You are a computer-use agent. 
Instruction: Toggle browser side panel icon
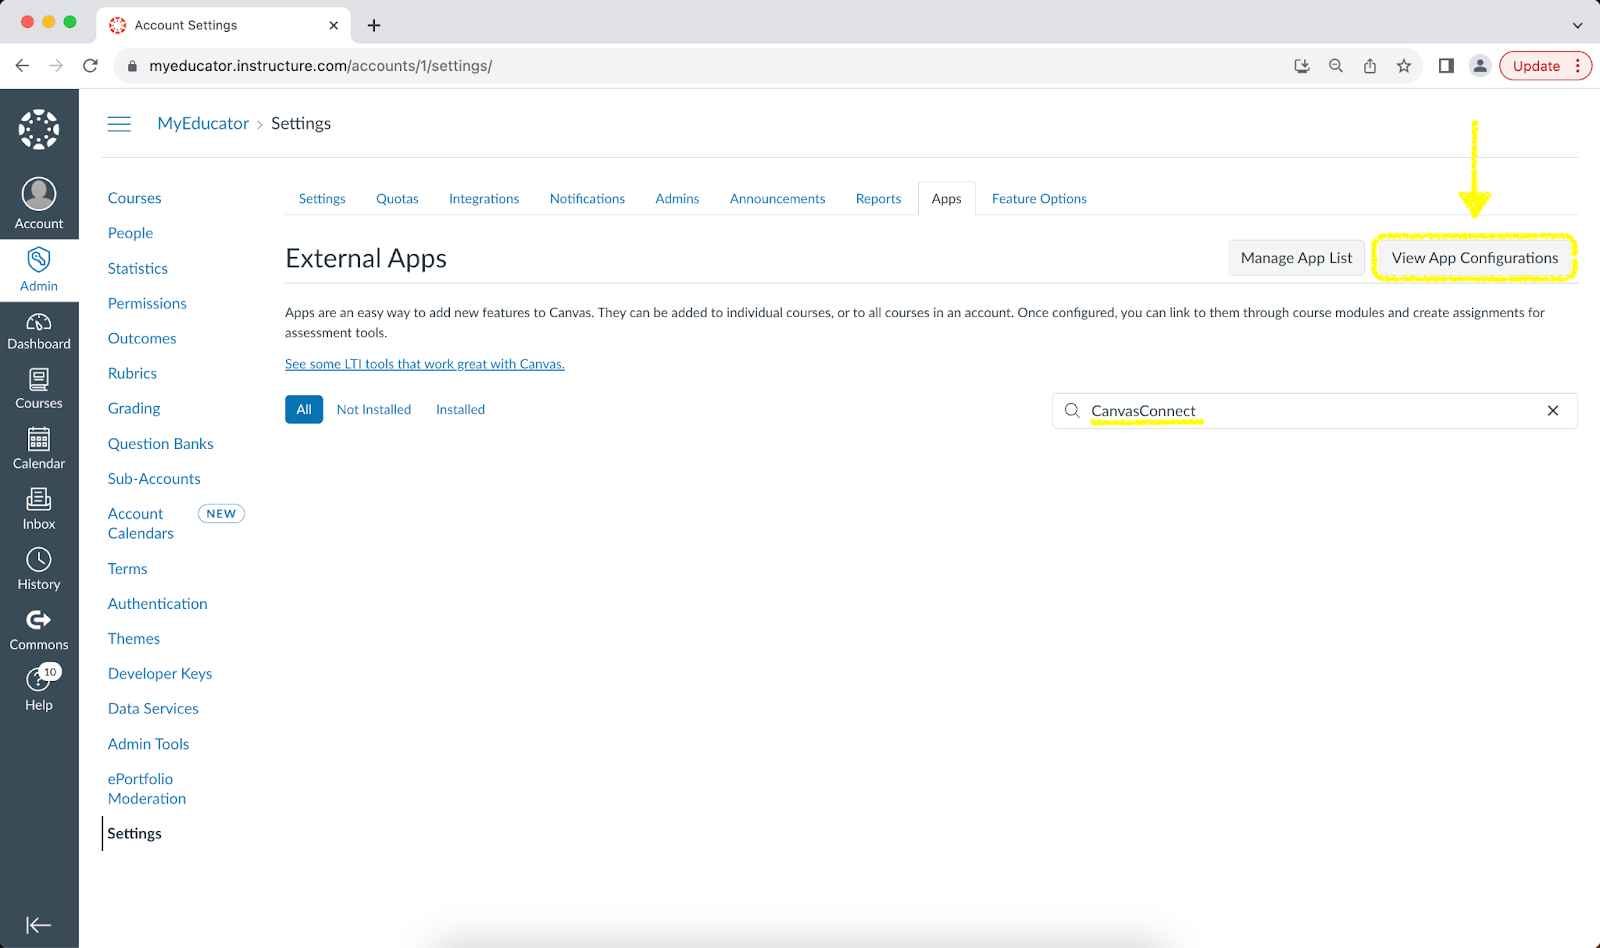pos(1446,66)
